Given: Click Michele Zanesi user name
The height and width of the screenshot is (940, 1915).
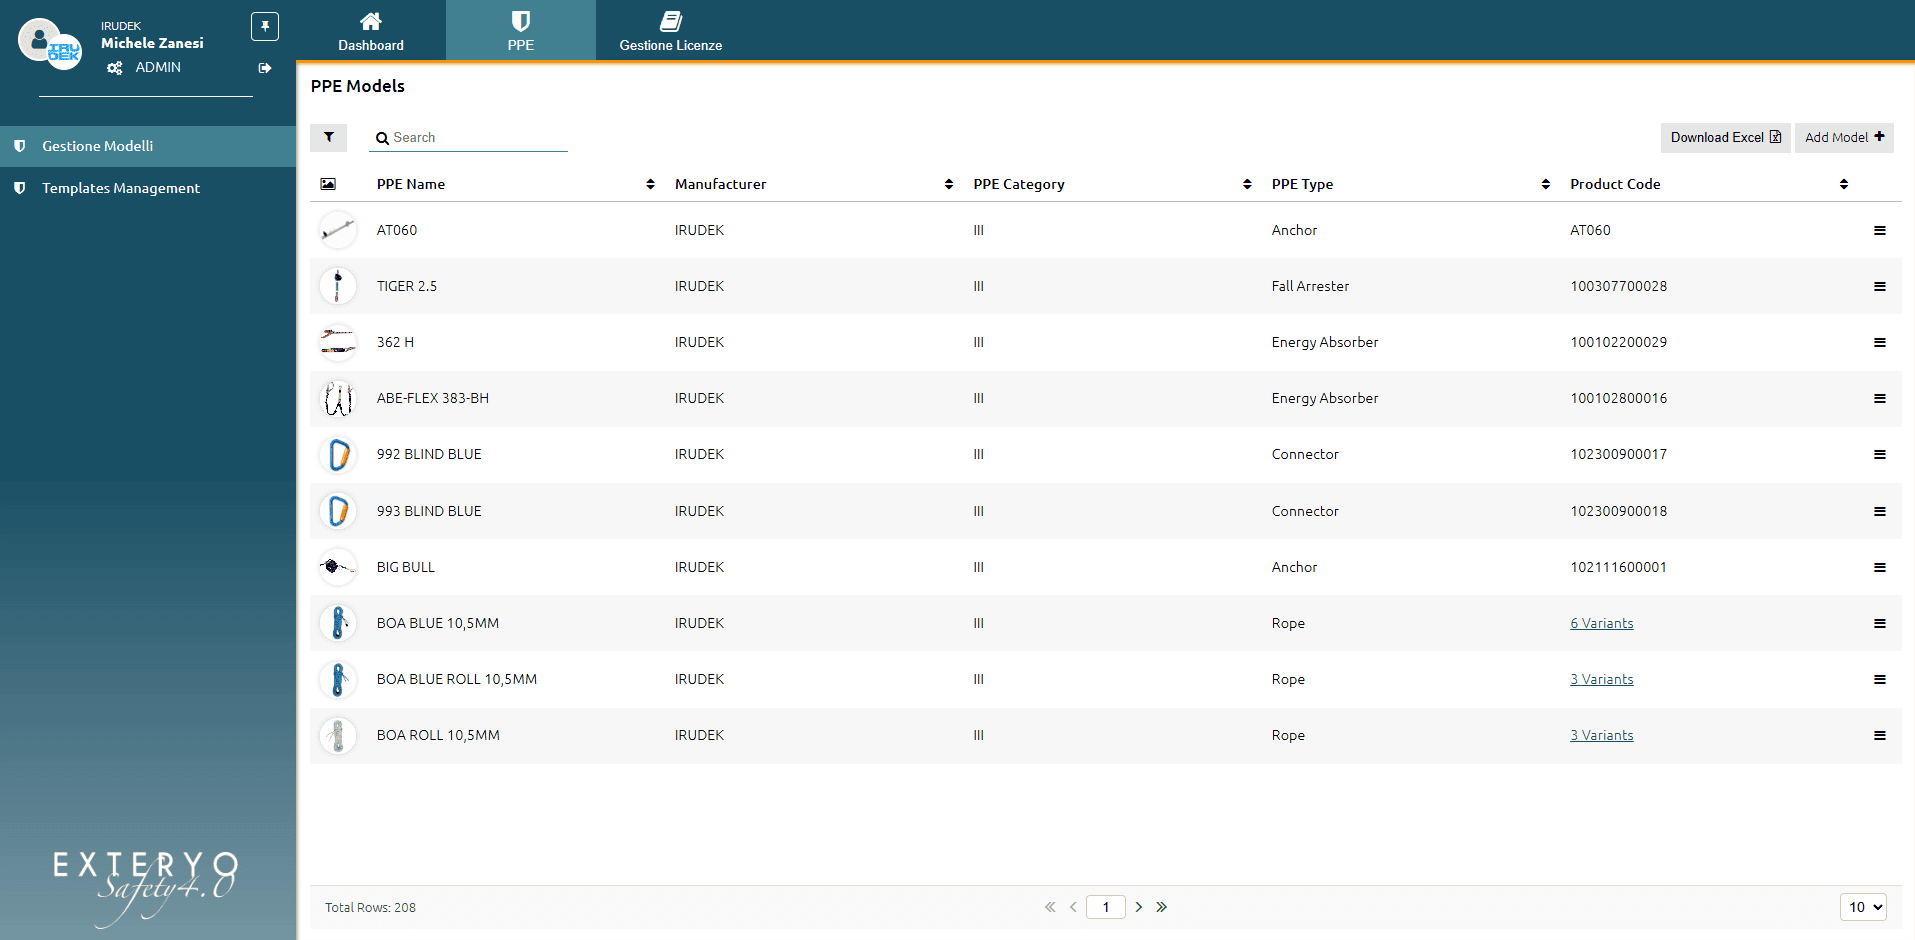Looking at the screenshot, I should tap(152, 43).
